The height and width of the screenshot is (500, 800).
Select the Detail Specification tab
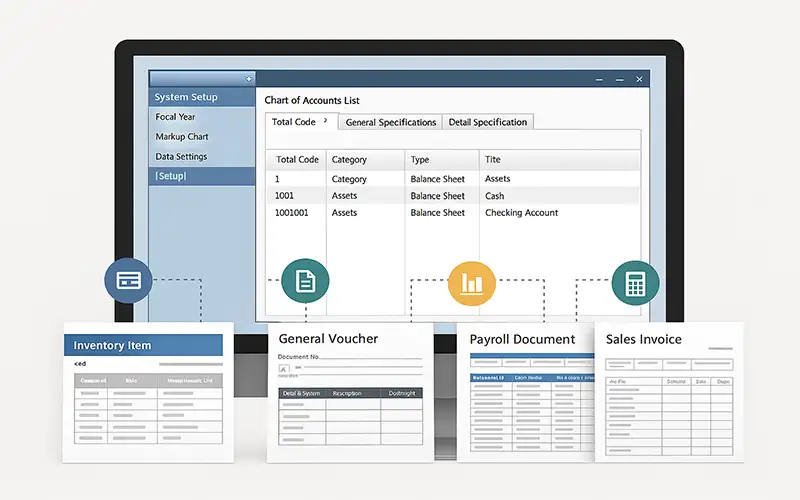point(487,122)
